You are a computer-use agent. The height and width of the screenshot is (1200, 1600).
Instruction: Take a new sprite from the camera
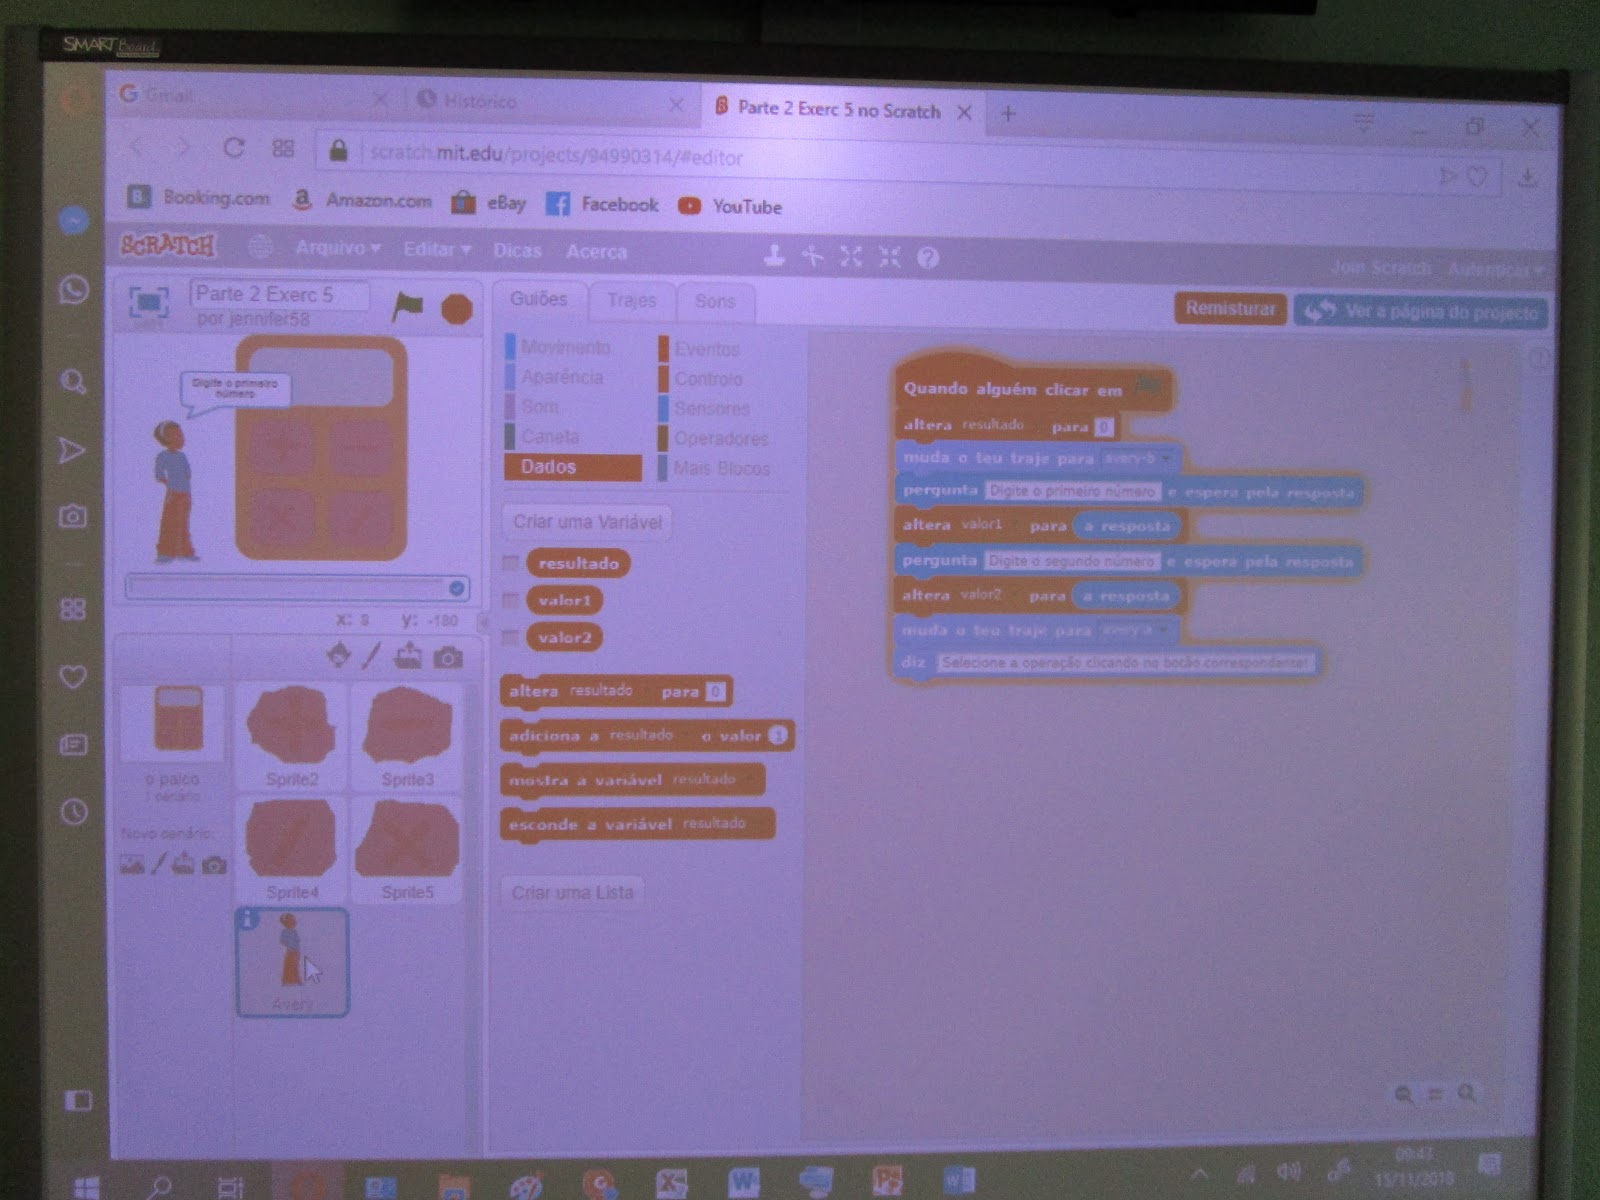click(448, 657)
